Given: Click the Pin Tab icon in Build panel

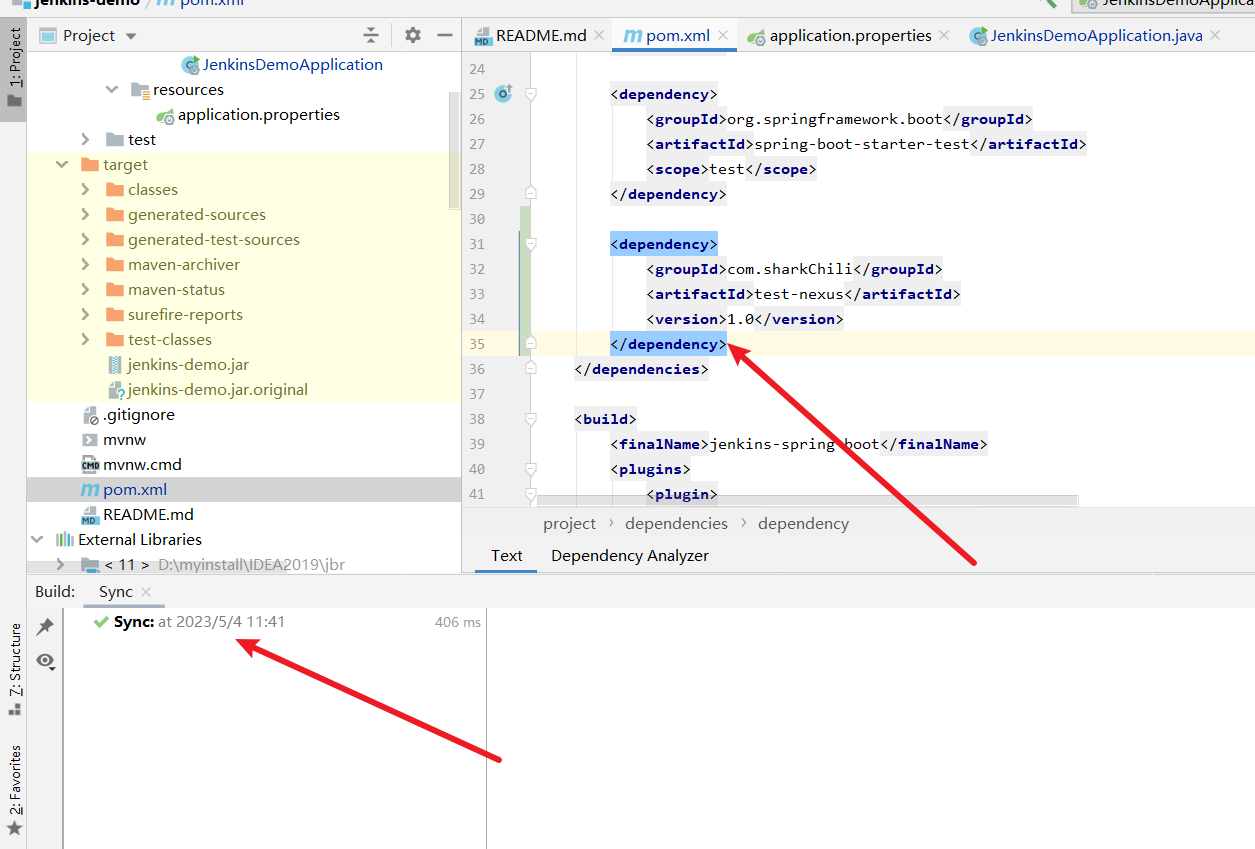Looking at the screenshot, I should [45, 626].
